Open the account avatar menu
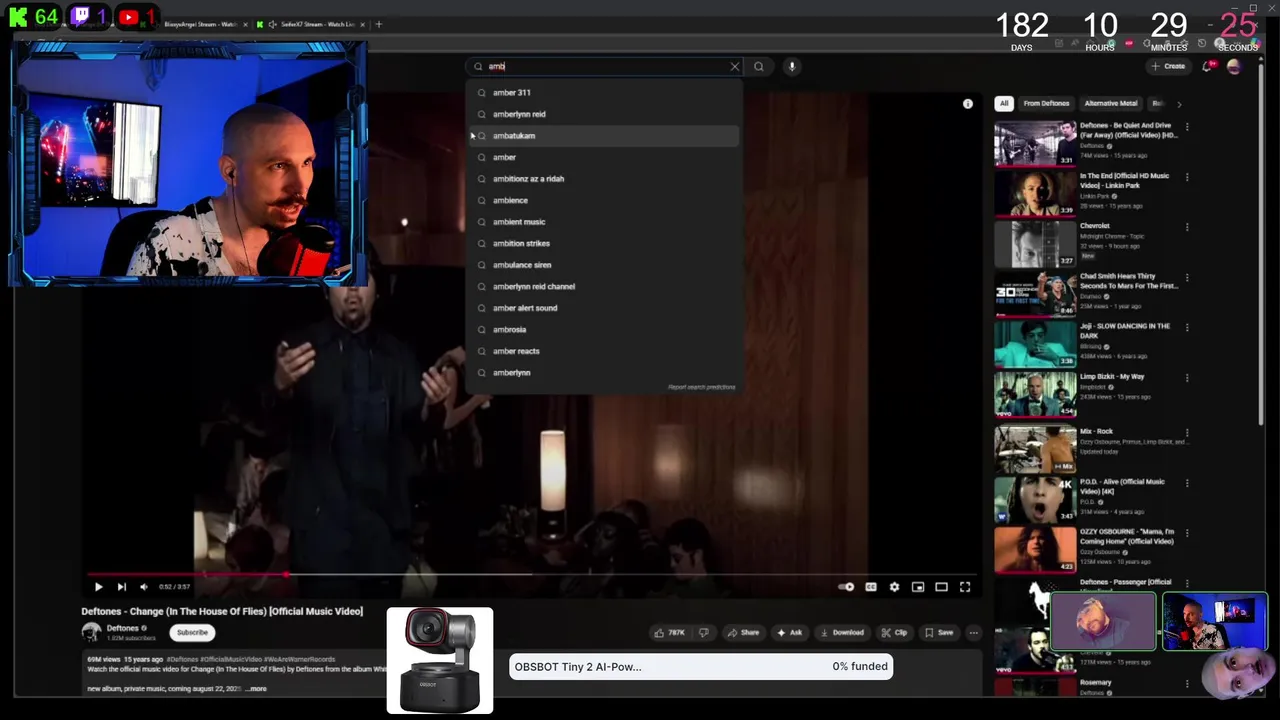 [1234, 66]
